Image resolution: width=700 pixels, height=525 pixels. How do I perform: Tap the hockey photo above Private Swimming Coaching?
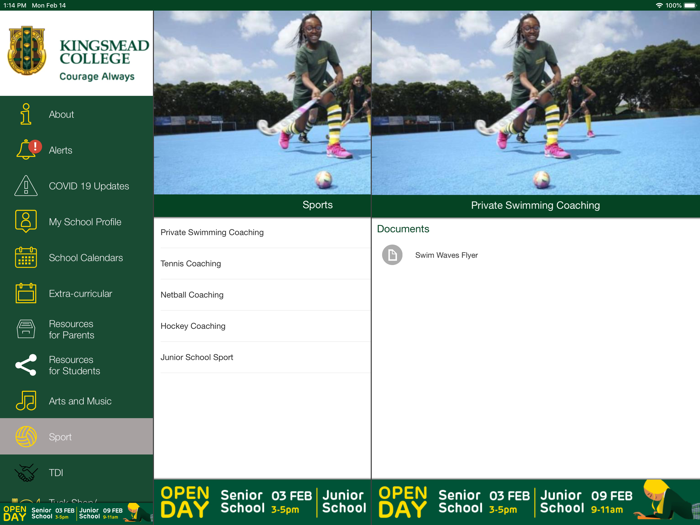536,103
